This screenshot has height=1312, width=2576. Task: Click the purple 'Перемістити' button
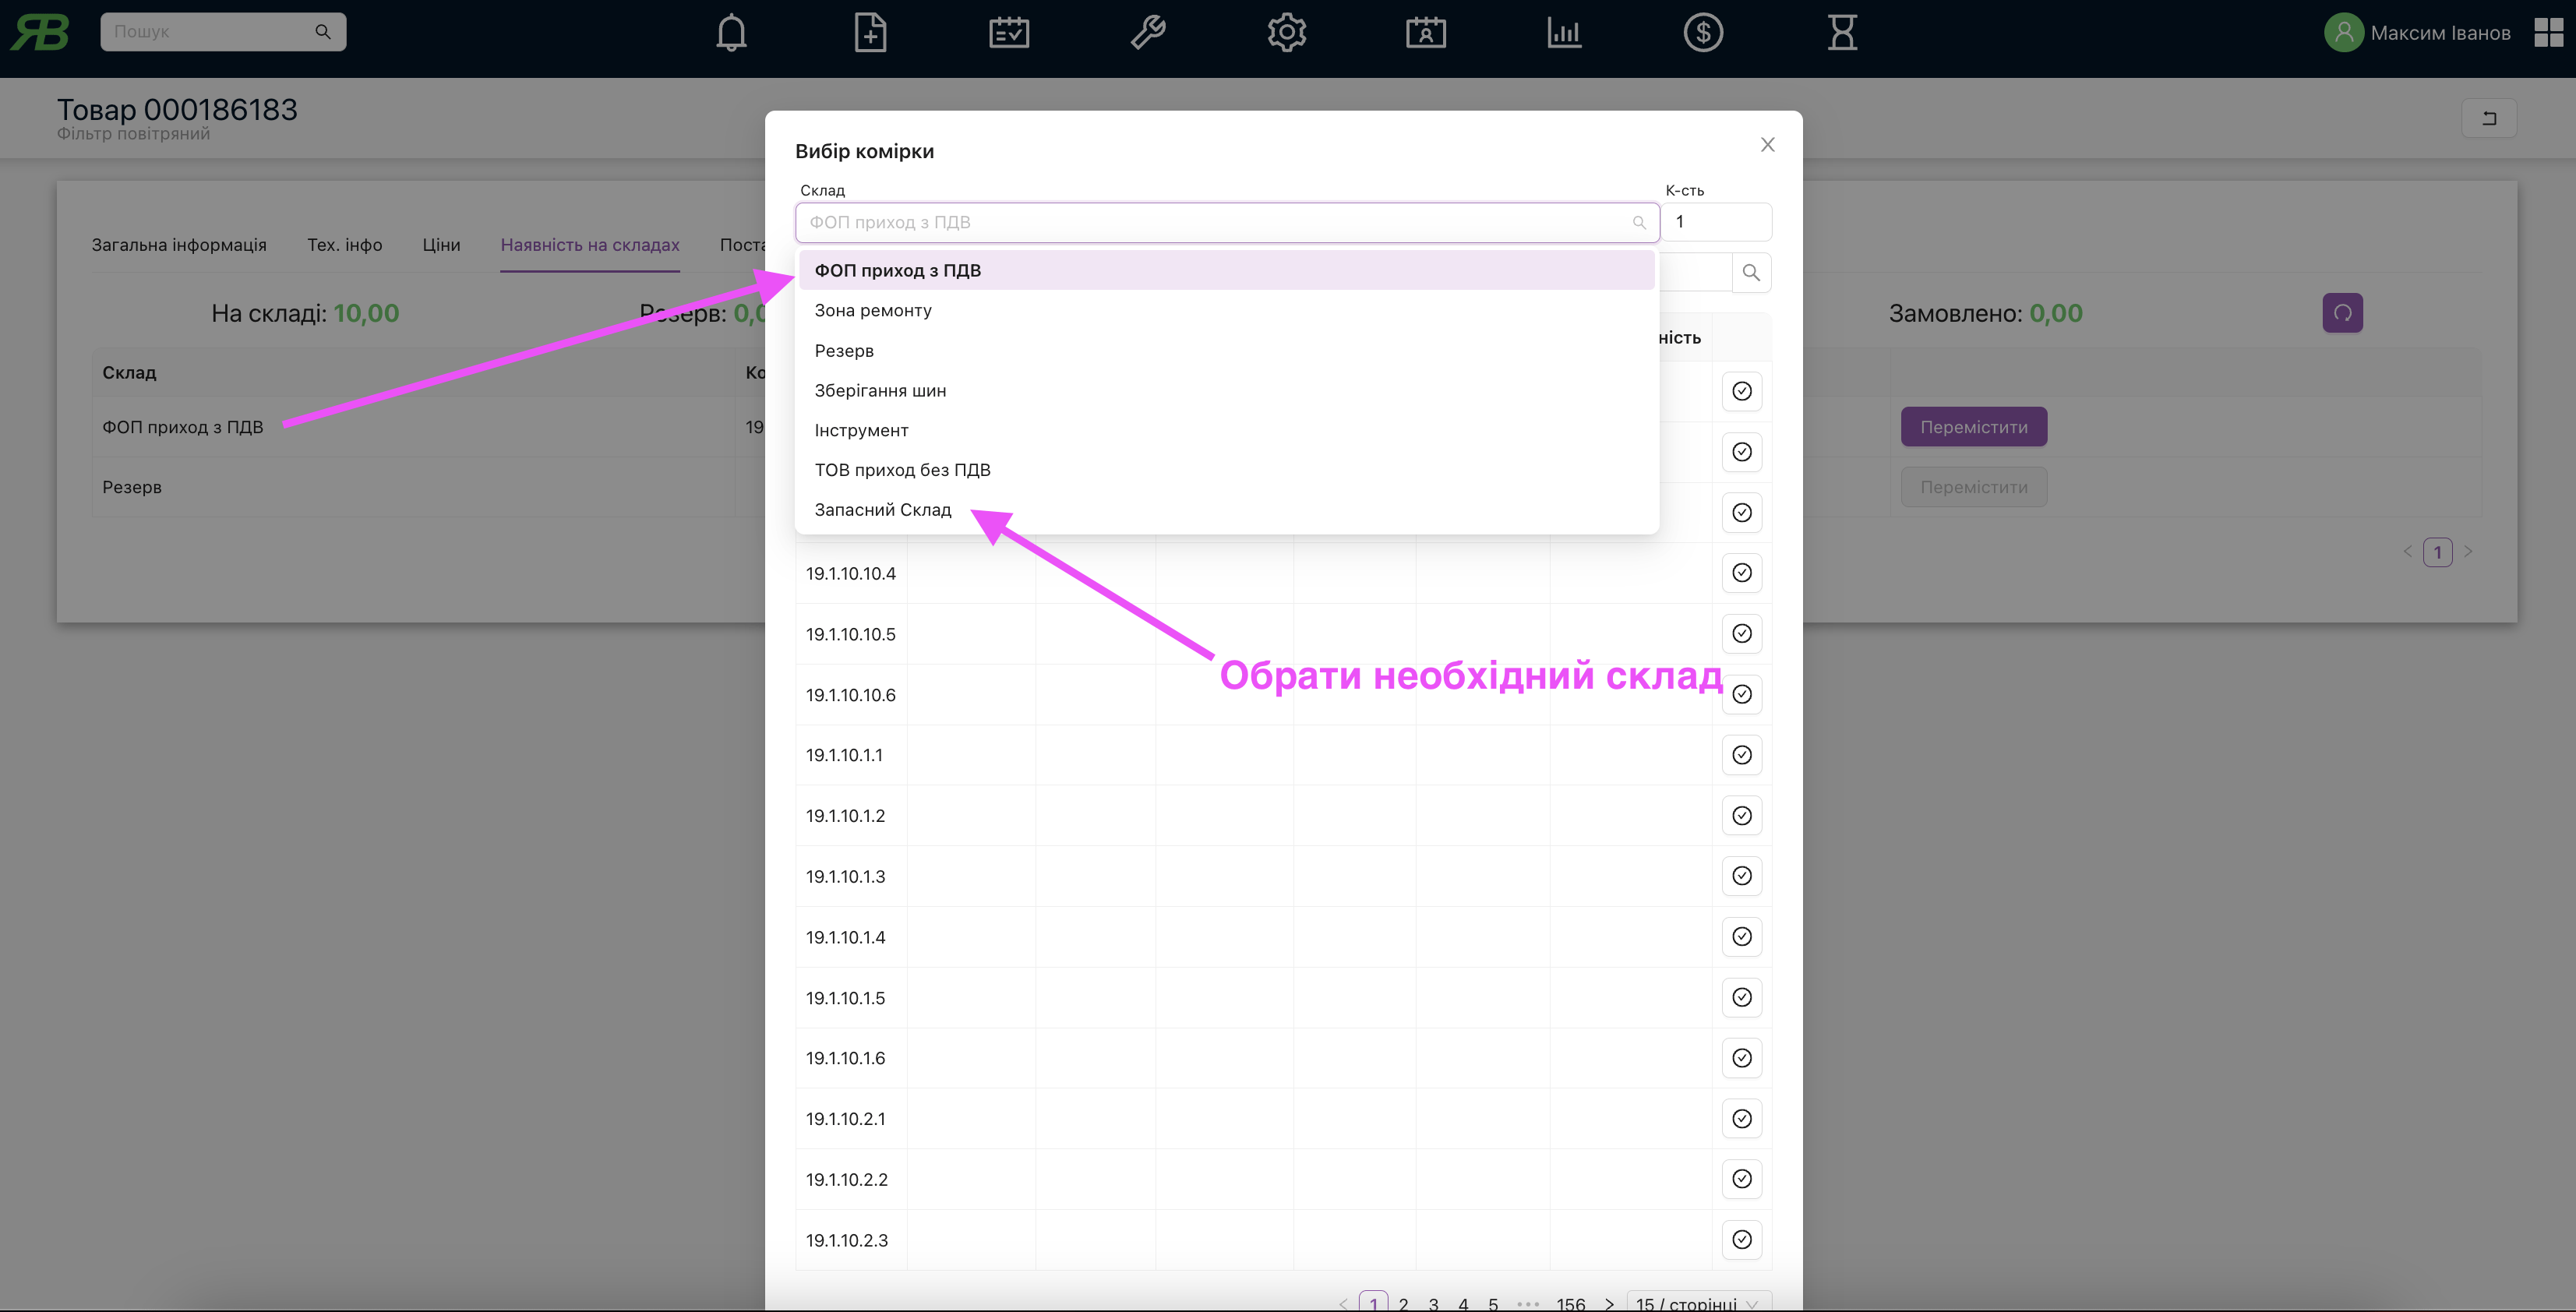tap(1973, 427)
